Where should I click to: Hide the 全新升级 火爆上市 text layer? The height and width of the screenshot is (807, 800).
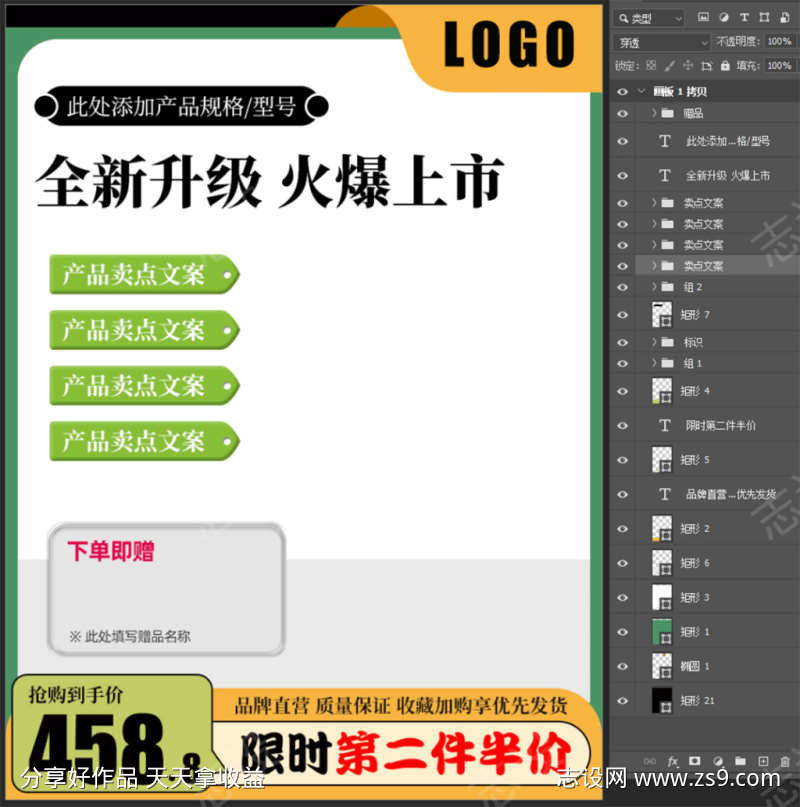tap(622, 175)
